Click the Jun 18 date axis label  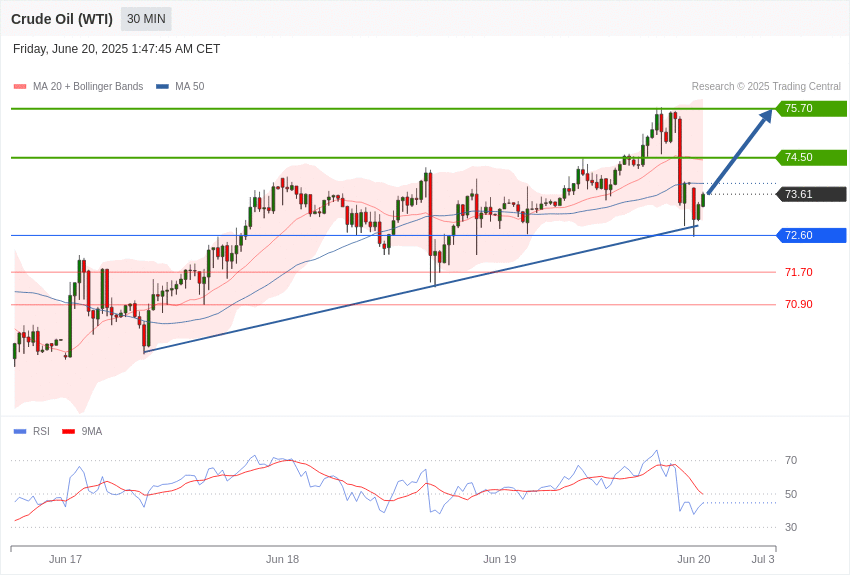coord(282,559)
